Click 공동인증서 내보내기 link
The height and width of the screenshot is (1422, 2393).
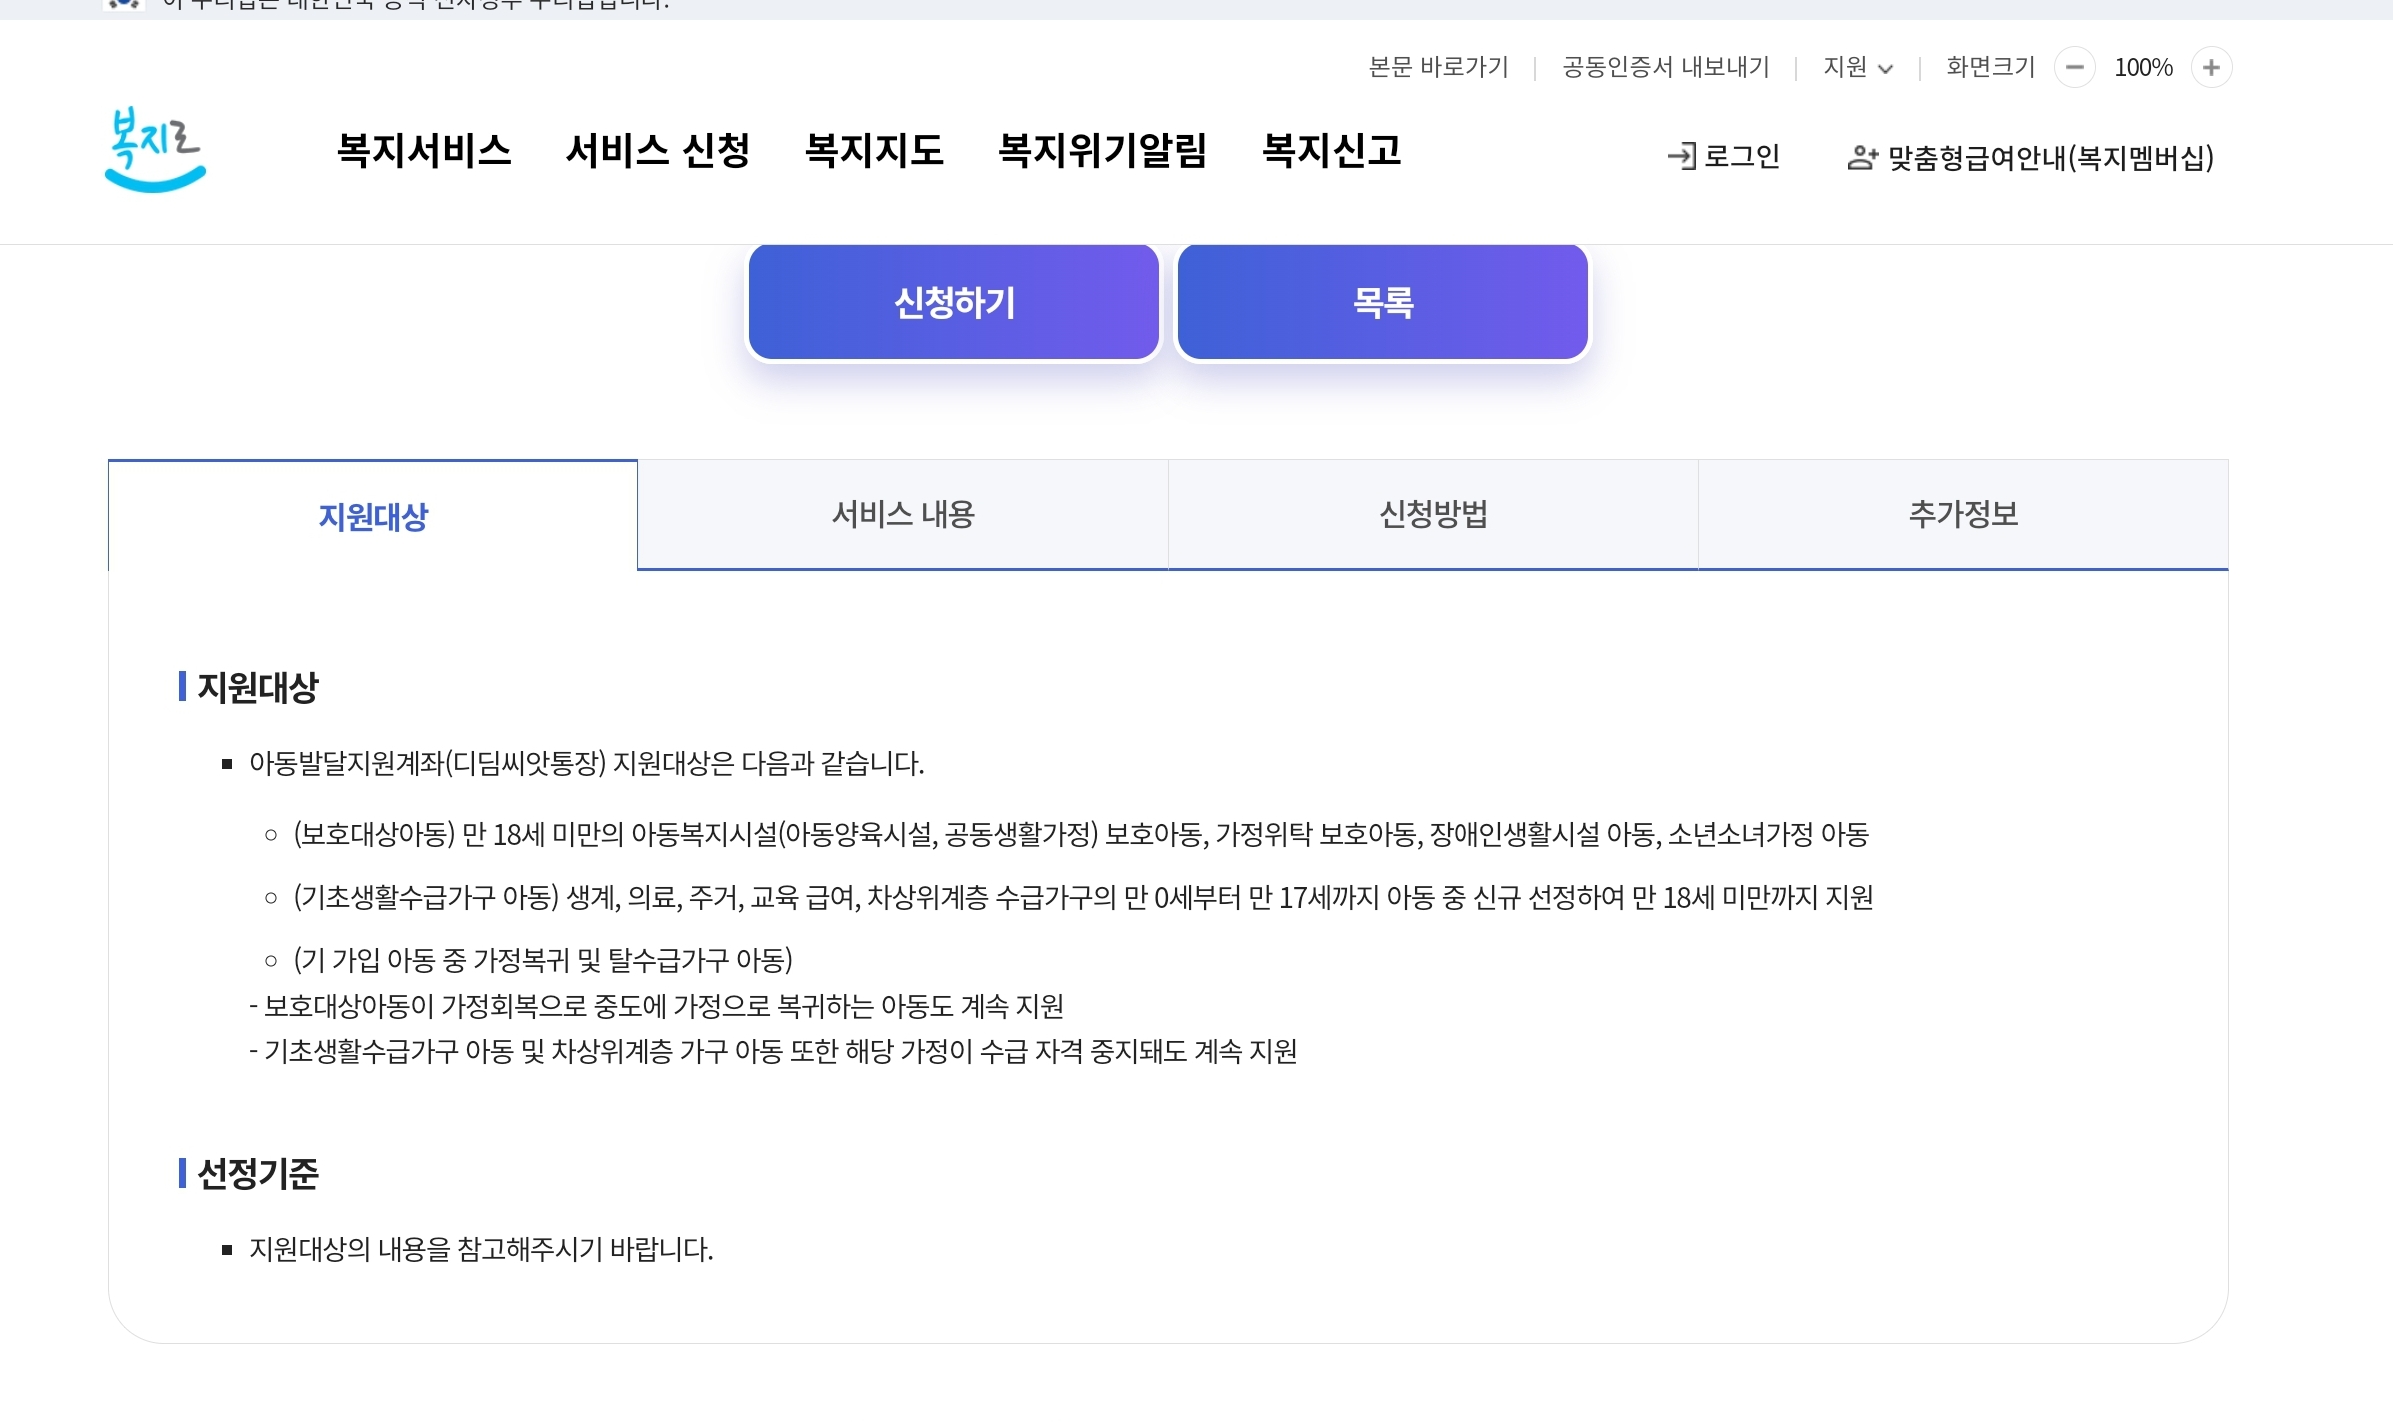(1666, 67)
